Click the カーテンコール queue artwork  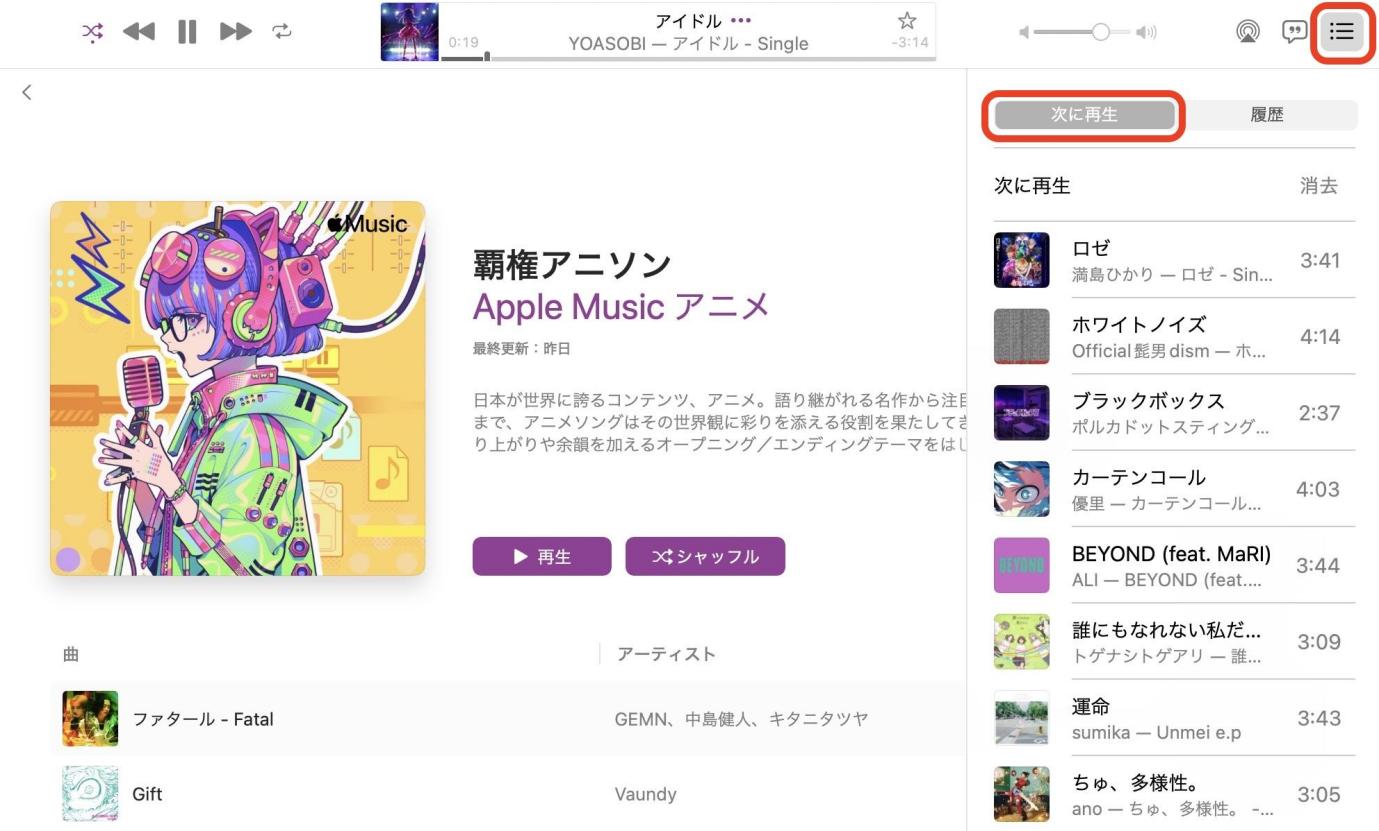[1022, 489]
